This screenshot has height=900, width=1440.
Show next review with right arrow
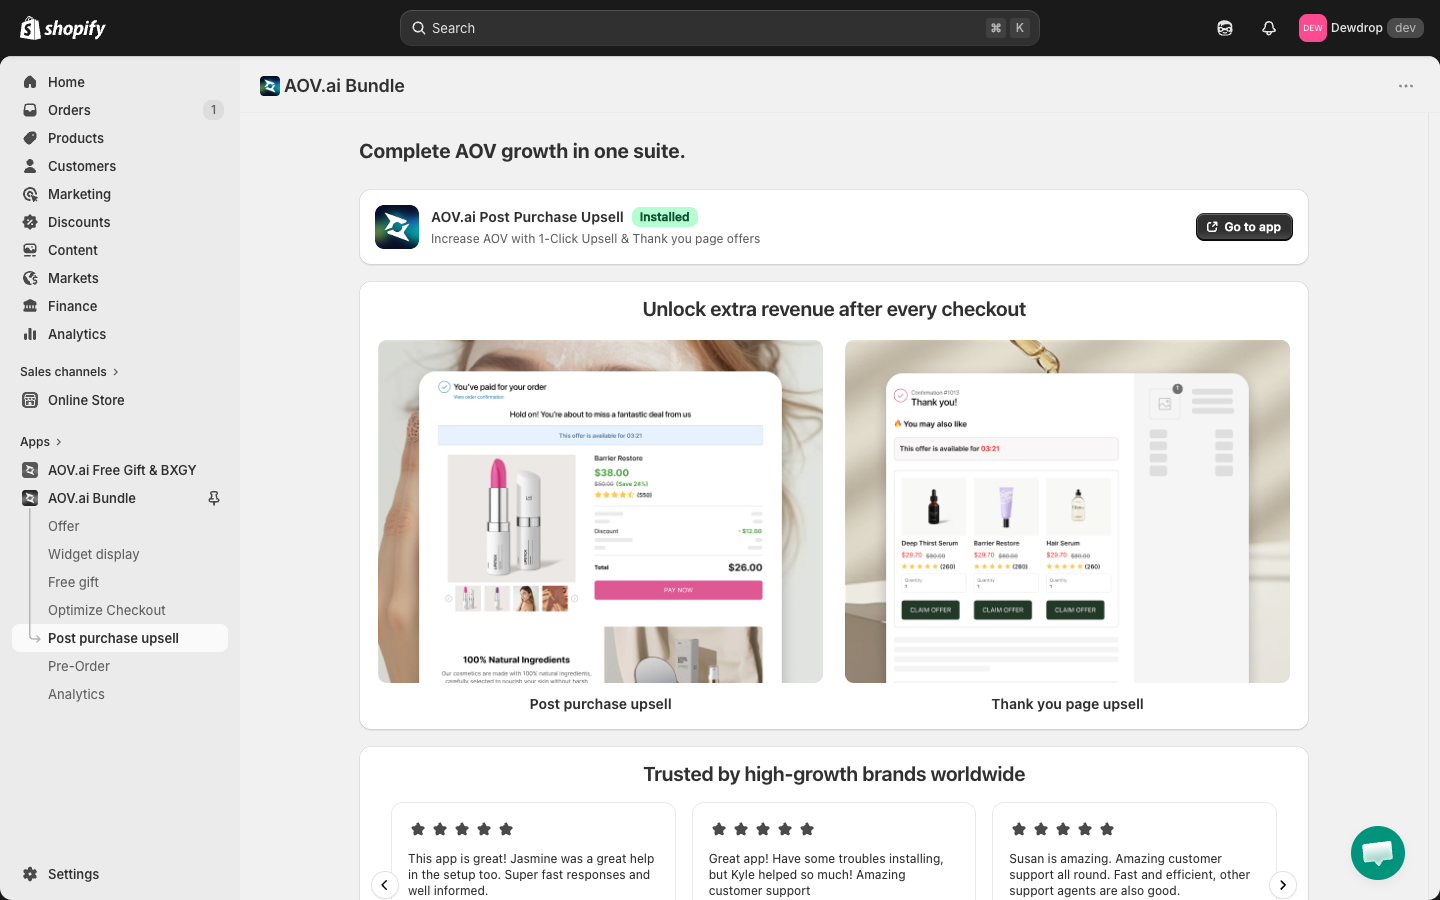1283,885
